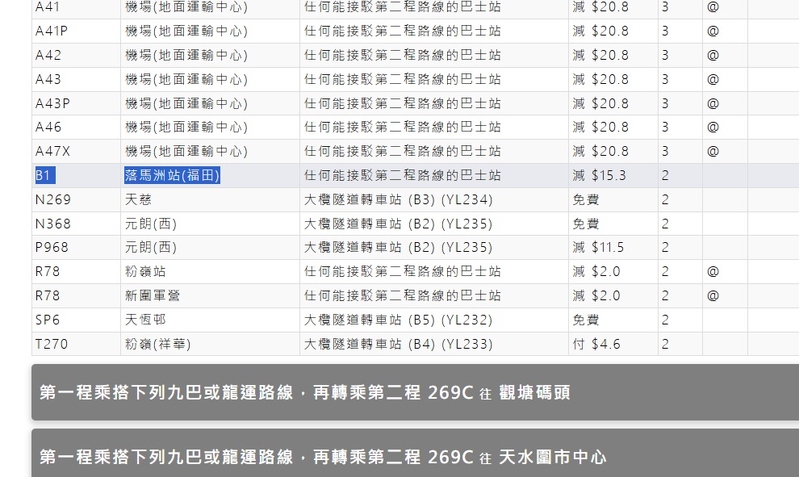Expand the 269C 往 觀塘碼頭 section header

(x=399, y=392)
